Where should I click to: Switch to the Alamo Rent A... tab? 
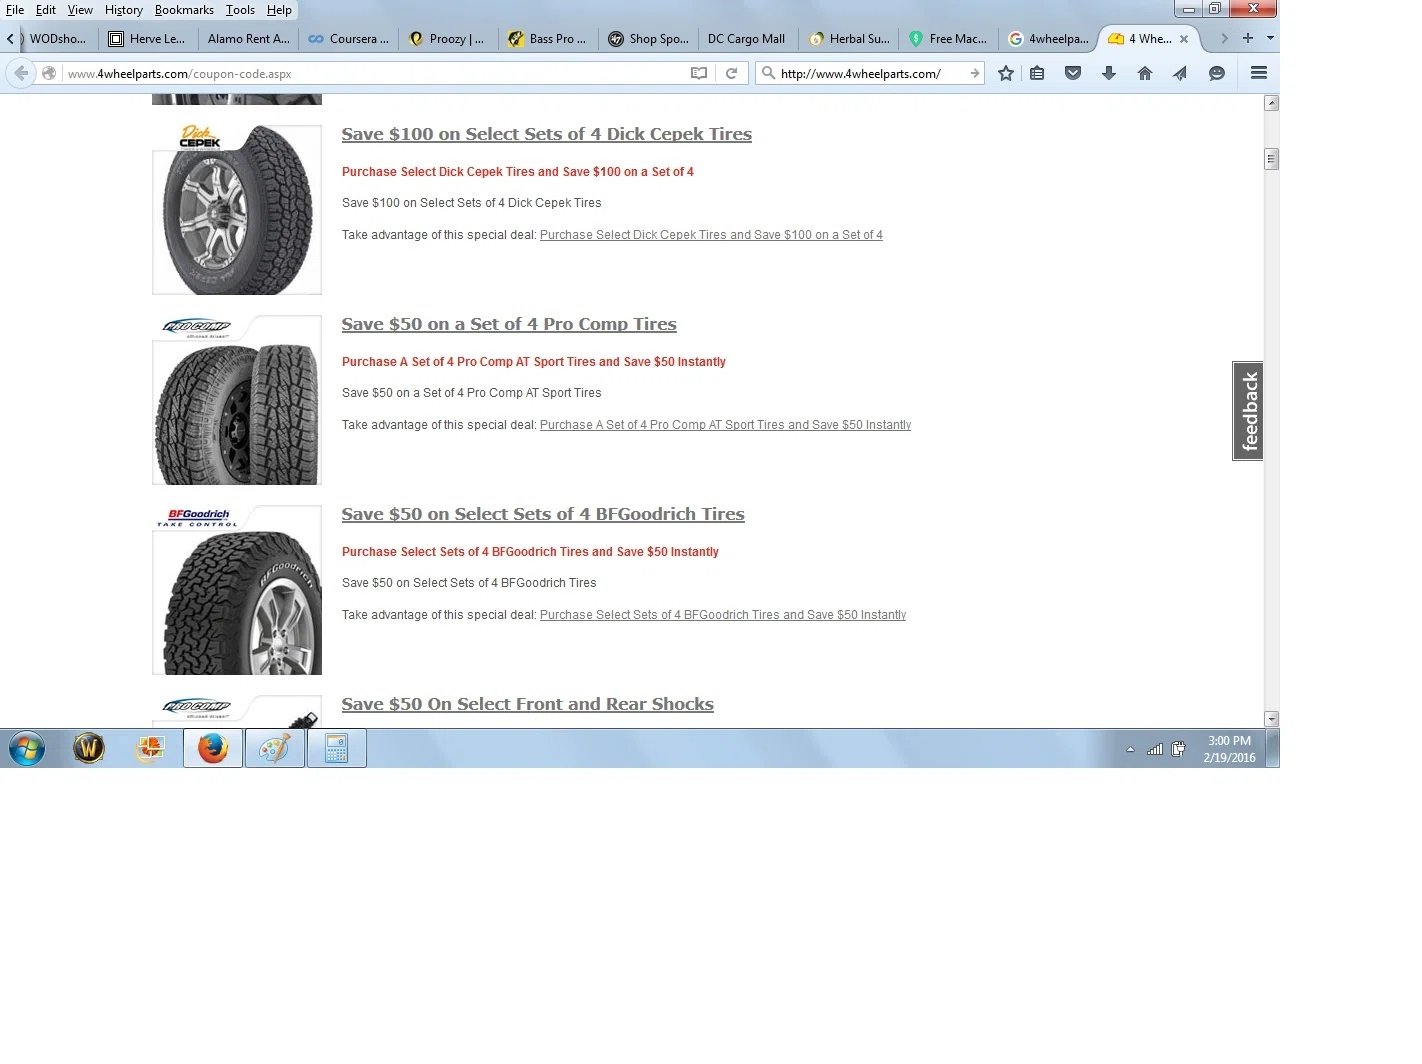tap(248, 39)
